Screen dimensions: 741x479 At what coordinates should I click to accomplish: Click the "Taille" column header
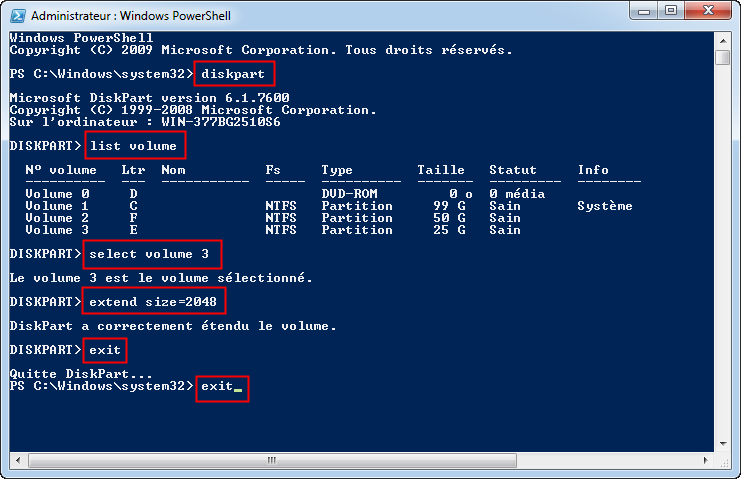pos(441,170)
